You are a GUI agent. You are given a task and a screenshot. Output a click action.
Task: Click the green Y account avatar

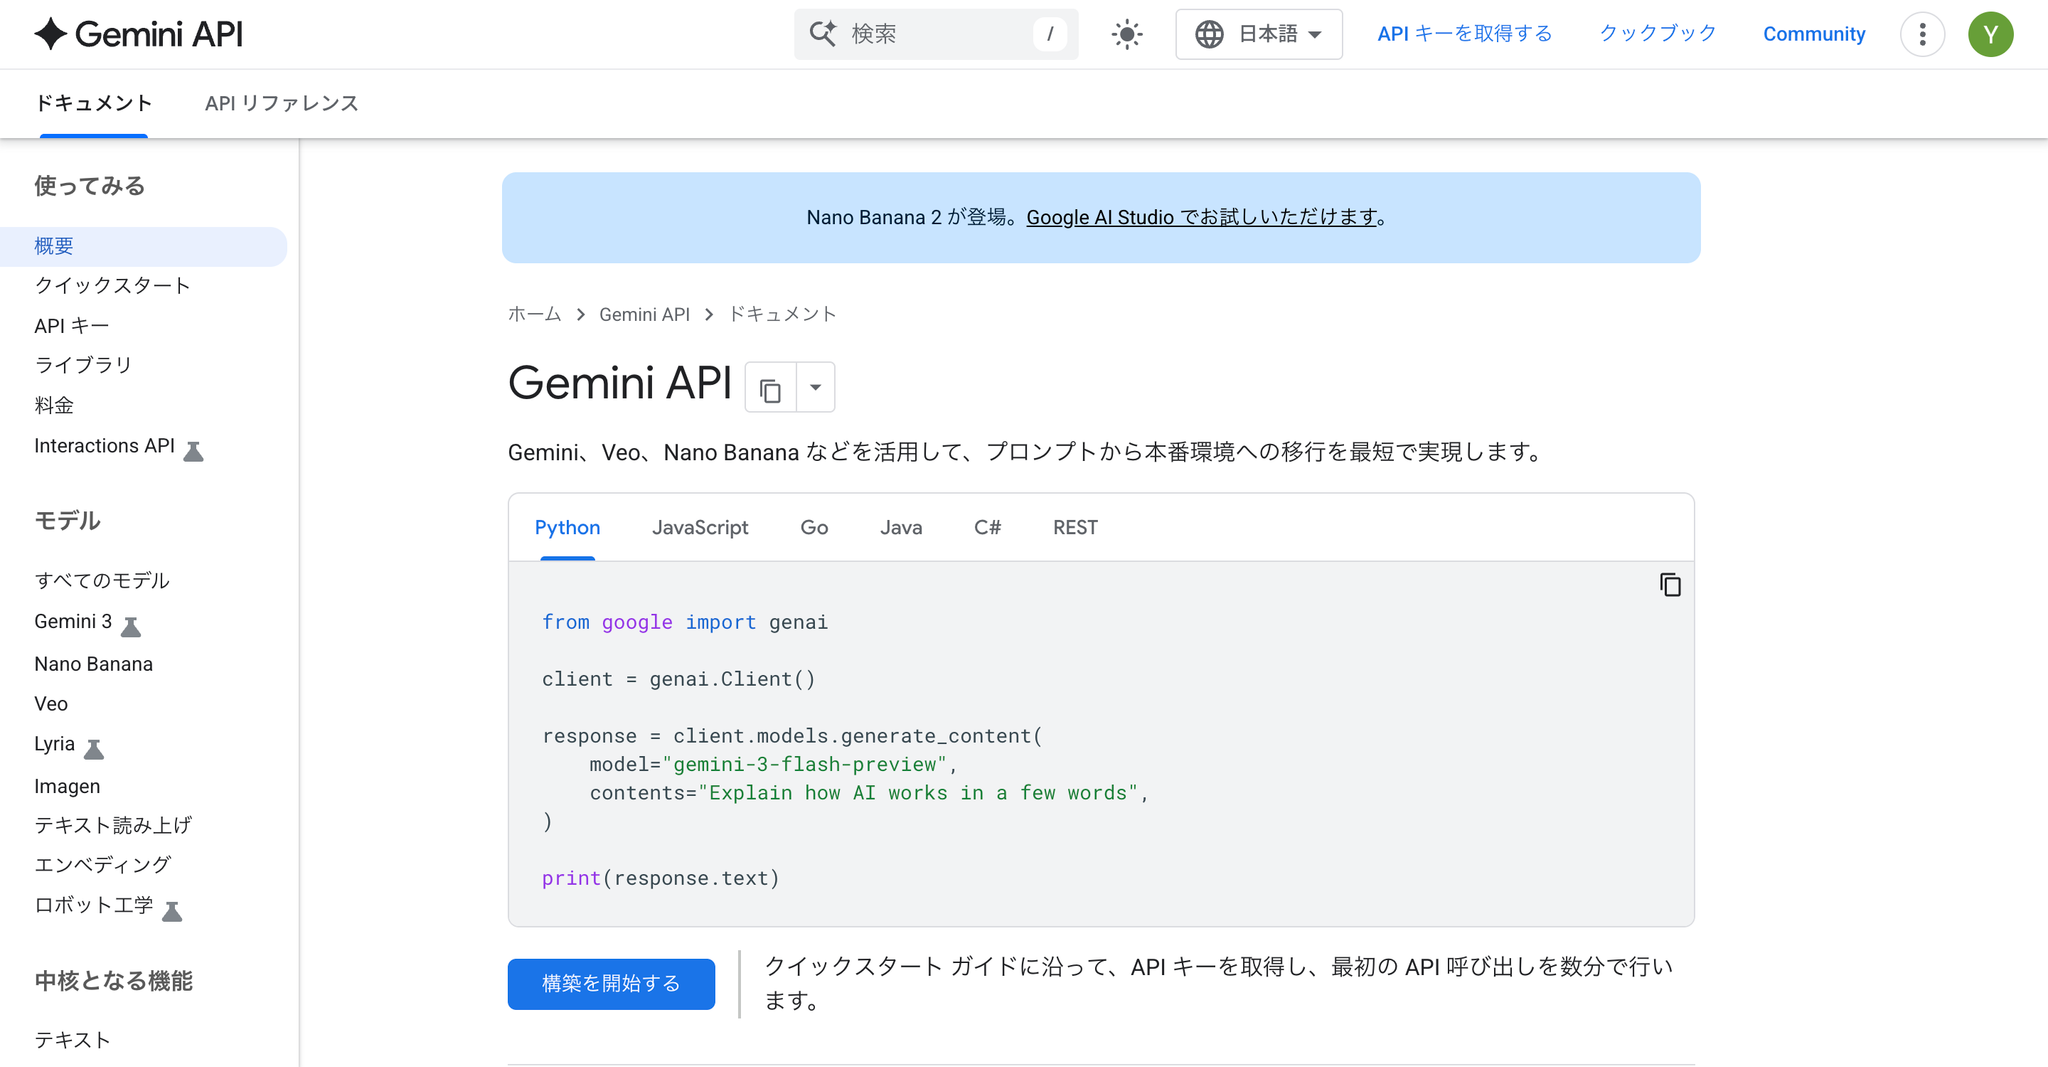[1990, 35]
